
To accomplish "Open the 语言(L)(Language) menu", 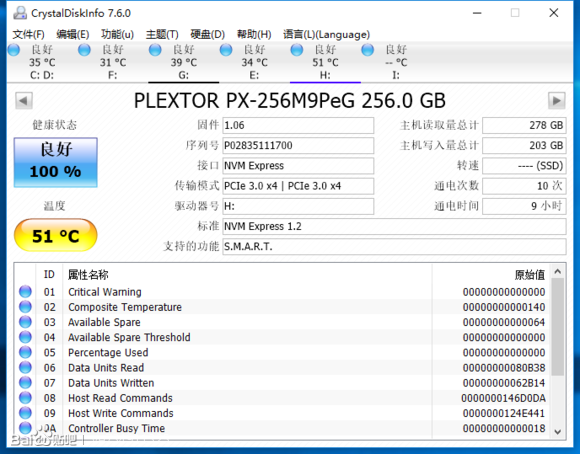I will 326,34.
